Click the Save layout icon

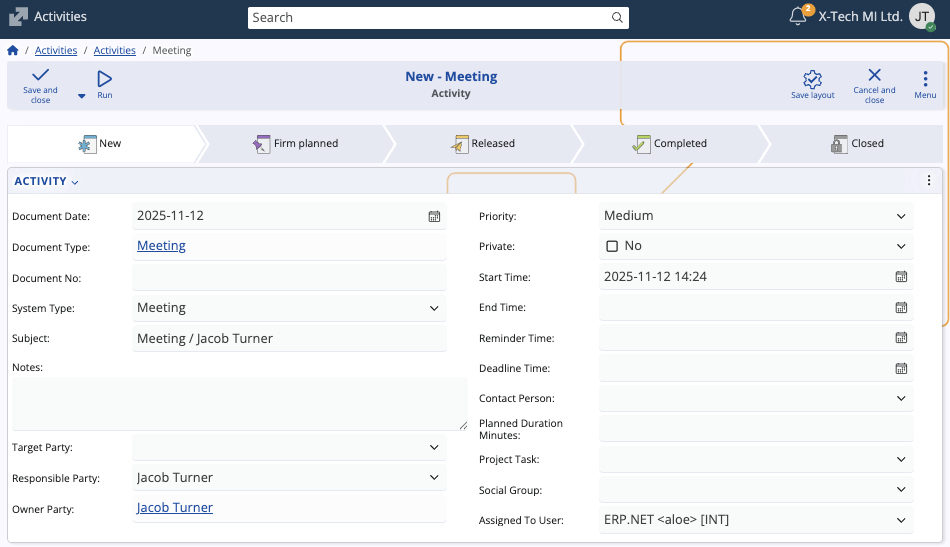pyautogui.click(x=812, y=79)
